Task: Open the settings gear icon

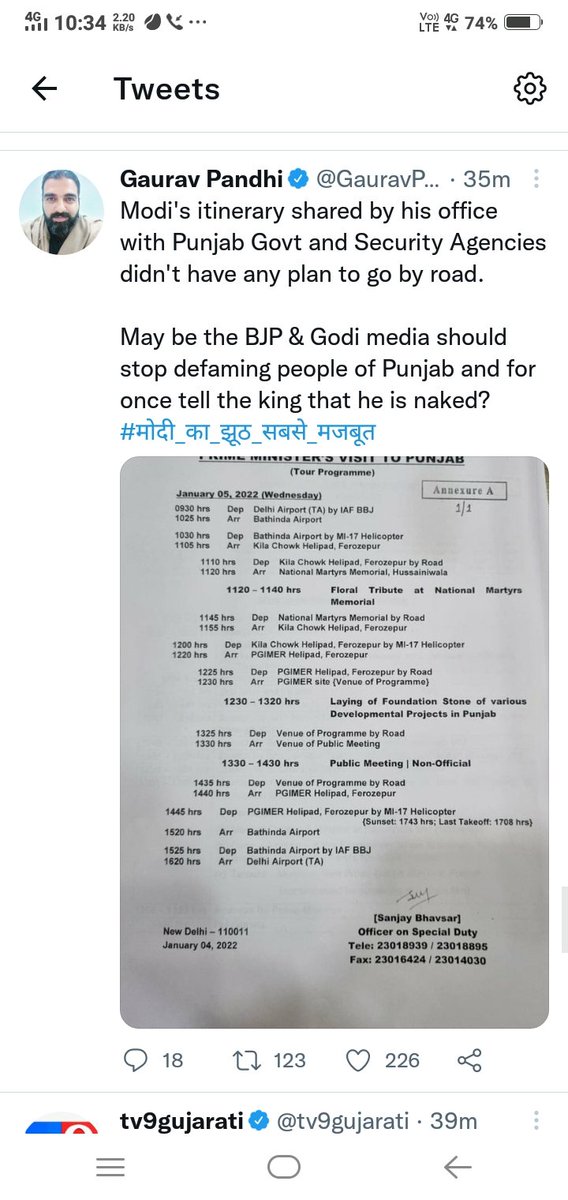Action: coord(530,89)
